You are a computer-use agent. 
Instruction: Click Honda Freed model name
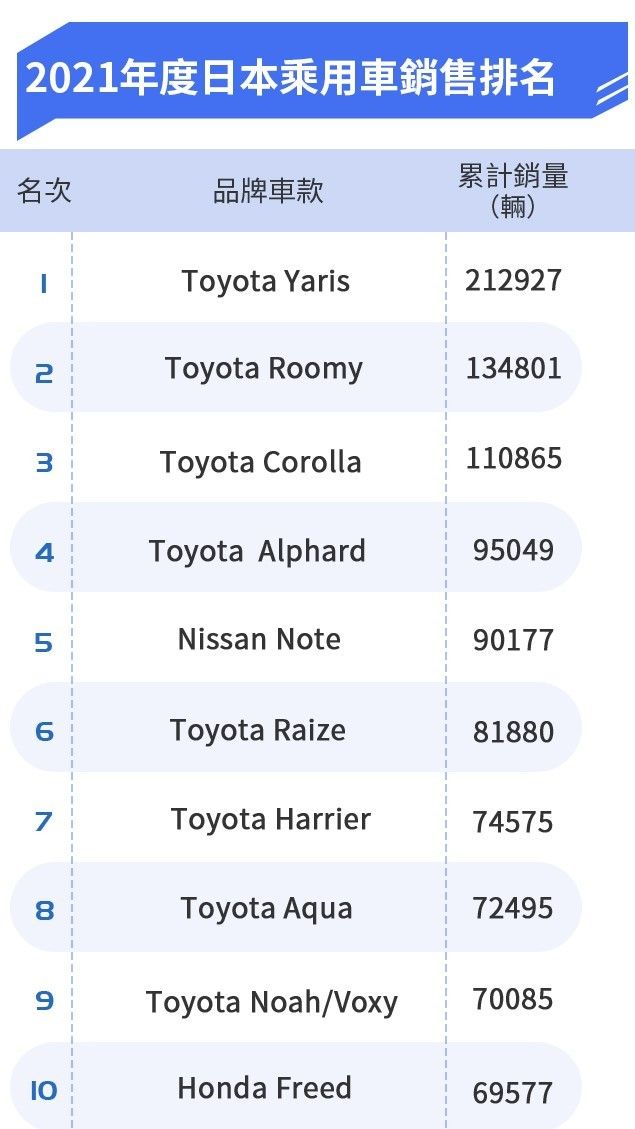click(264, 1087)
